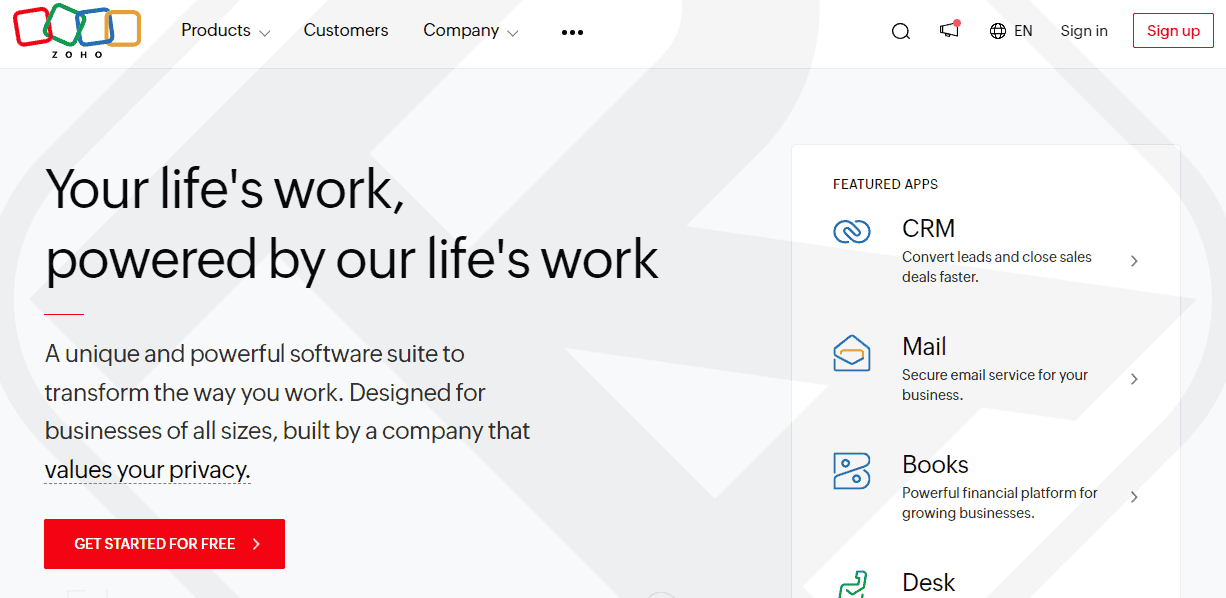Viewport: 1226px width, 598px height.
Task: Click the CRM row chevron arrow
Action: pos(1134,261)
